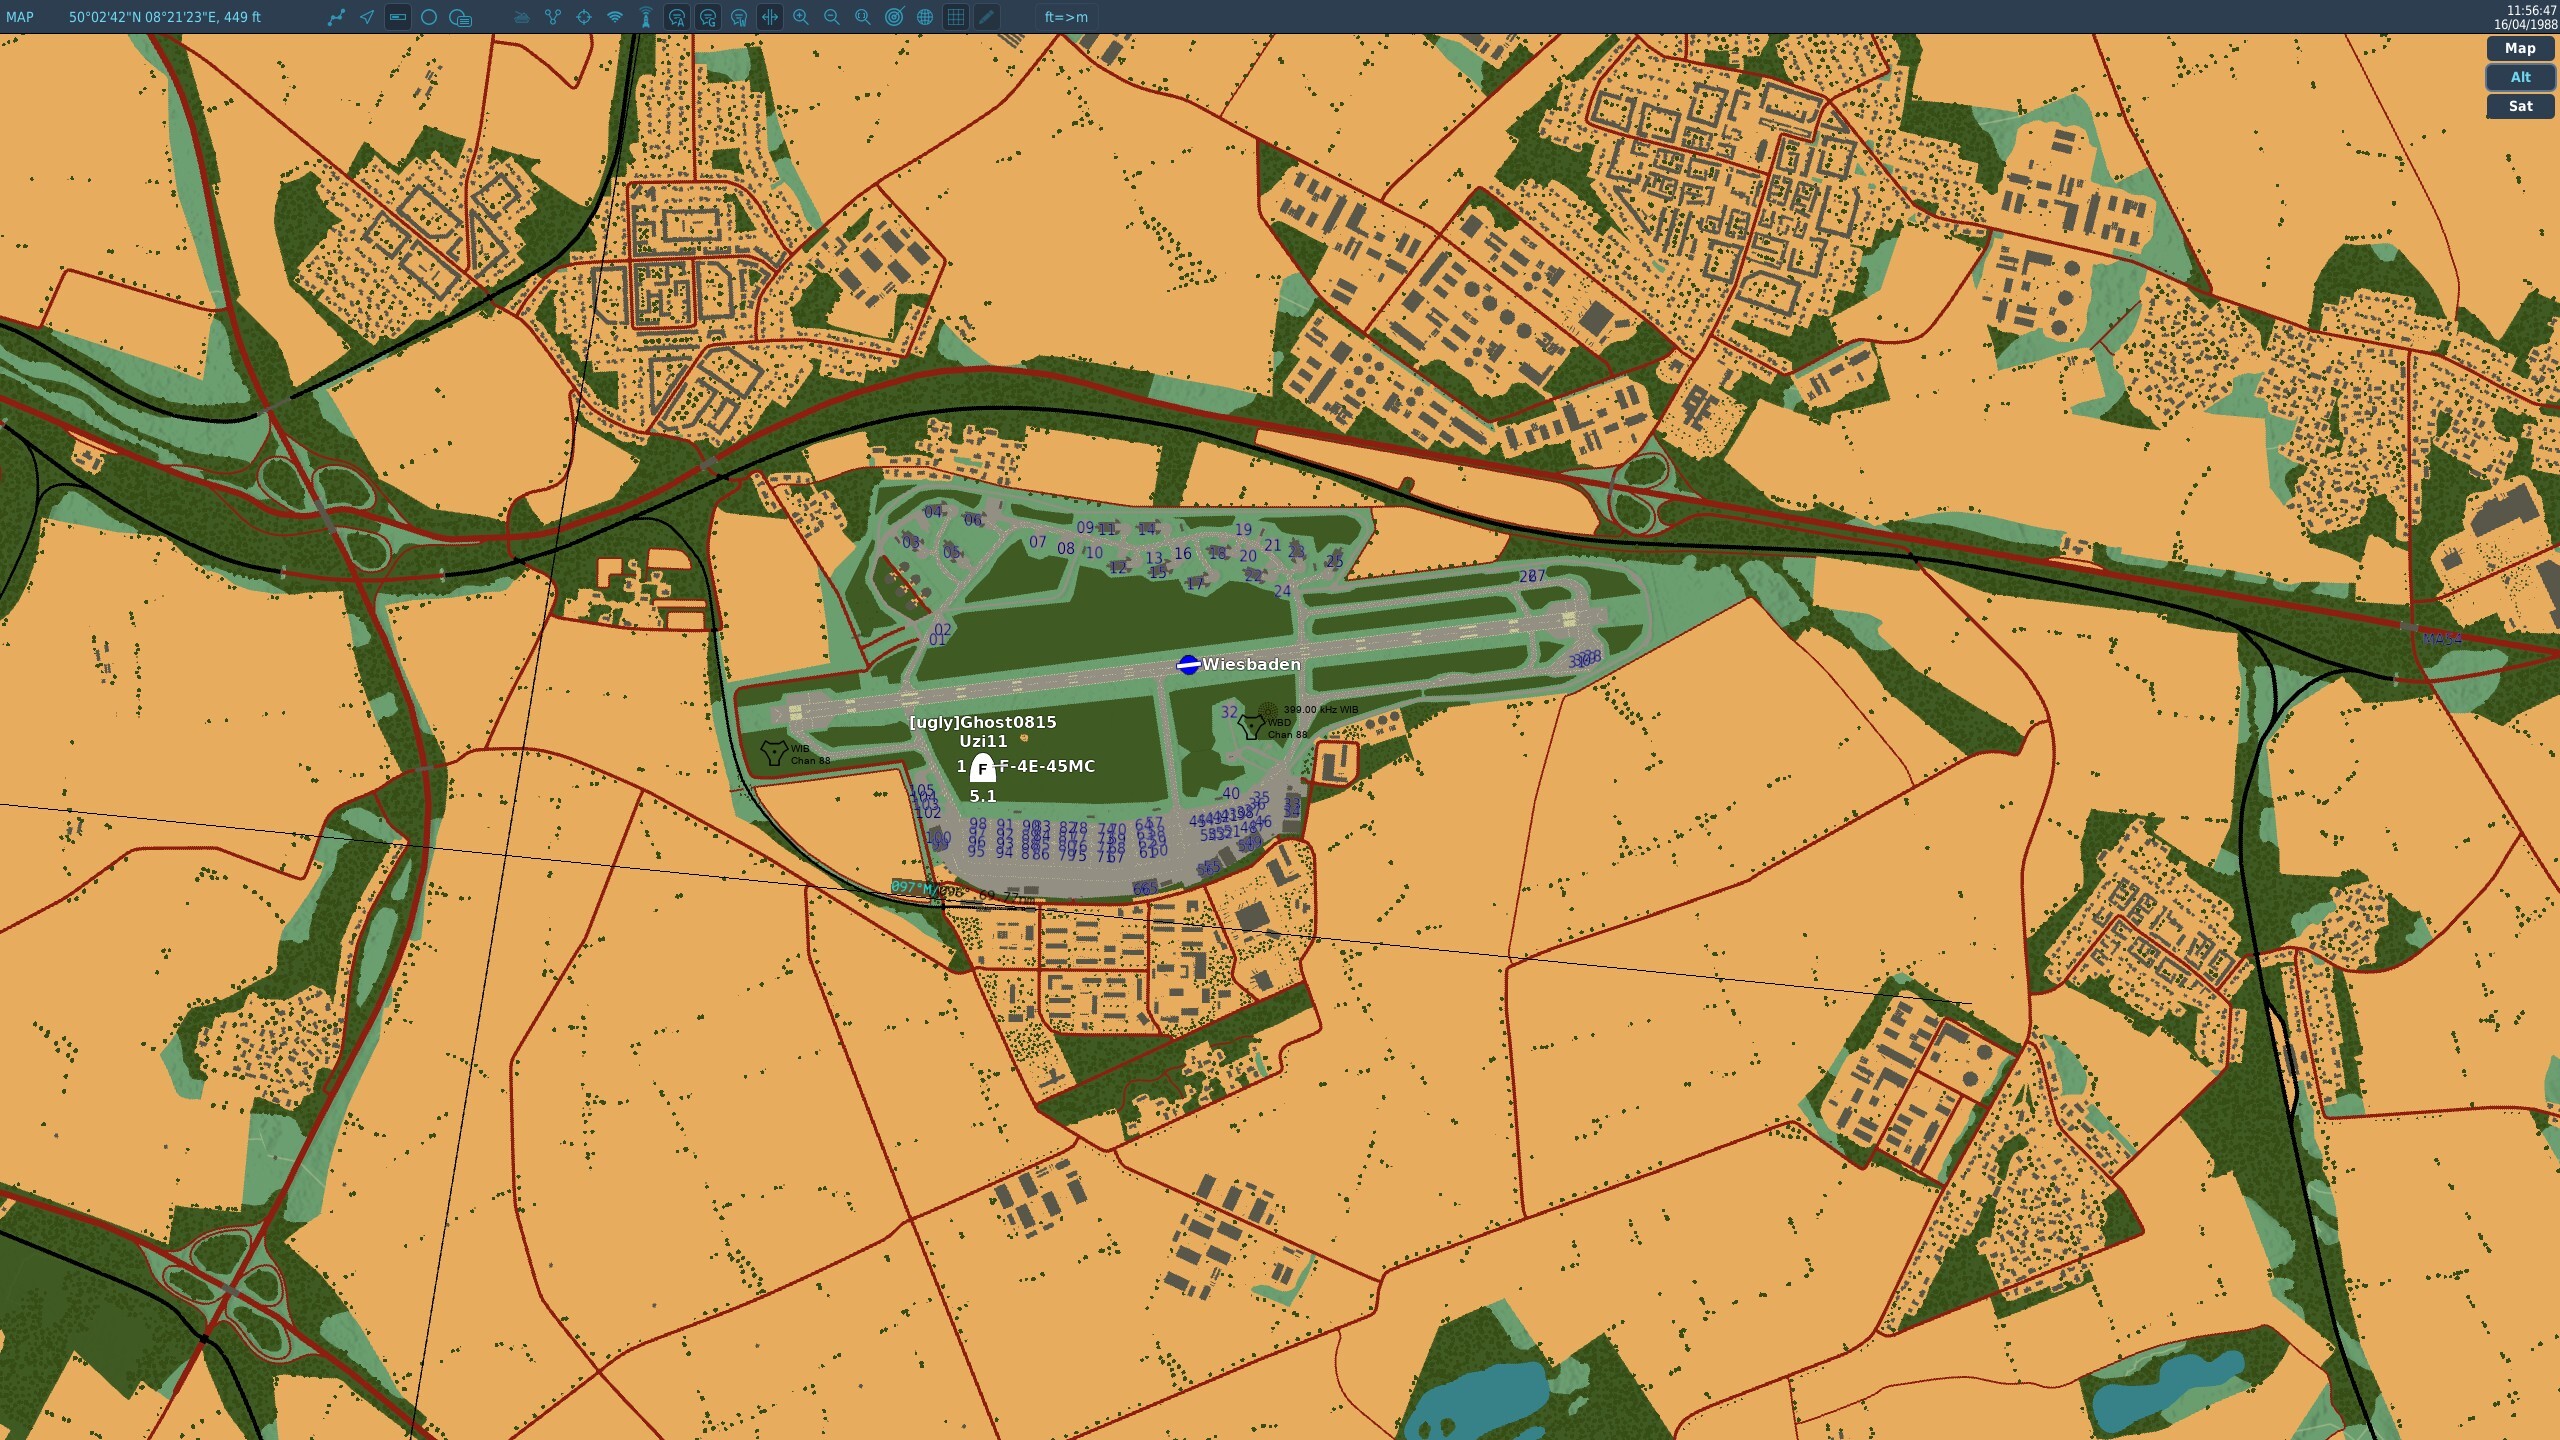Click the greyed tank ground unit icon
2560x1440 pixels.
521,17
